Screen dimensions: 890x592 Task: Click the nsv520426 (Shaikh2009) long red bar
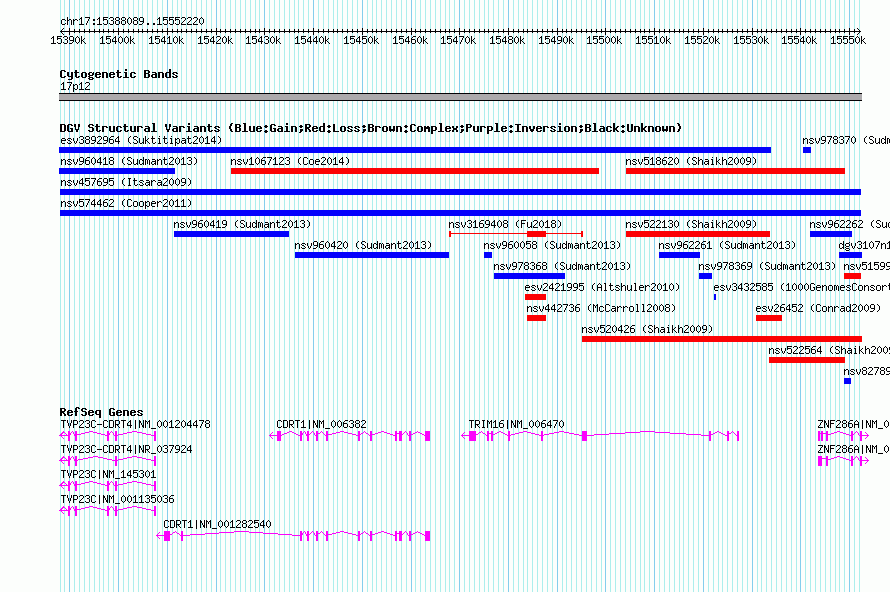(x=722, y=339)
